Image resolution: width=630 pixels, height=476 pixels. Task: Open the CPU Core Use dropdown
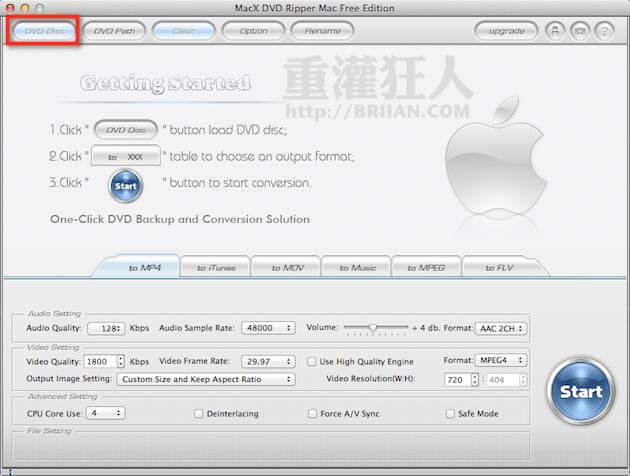point(105,413)
